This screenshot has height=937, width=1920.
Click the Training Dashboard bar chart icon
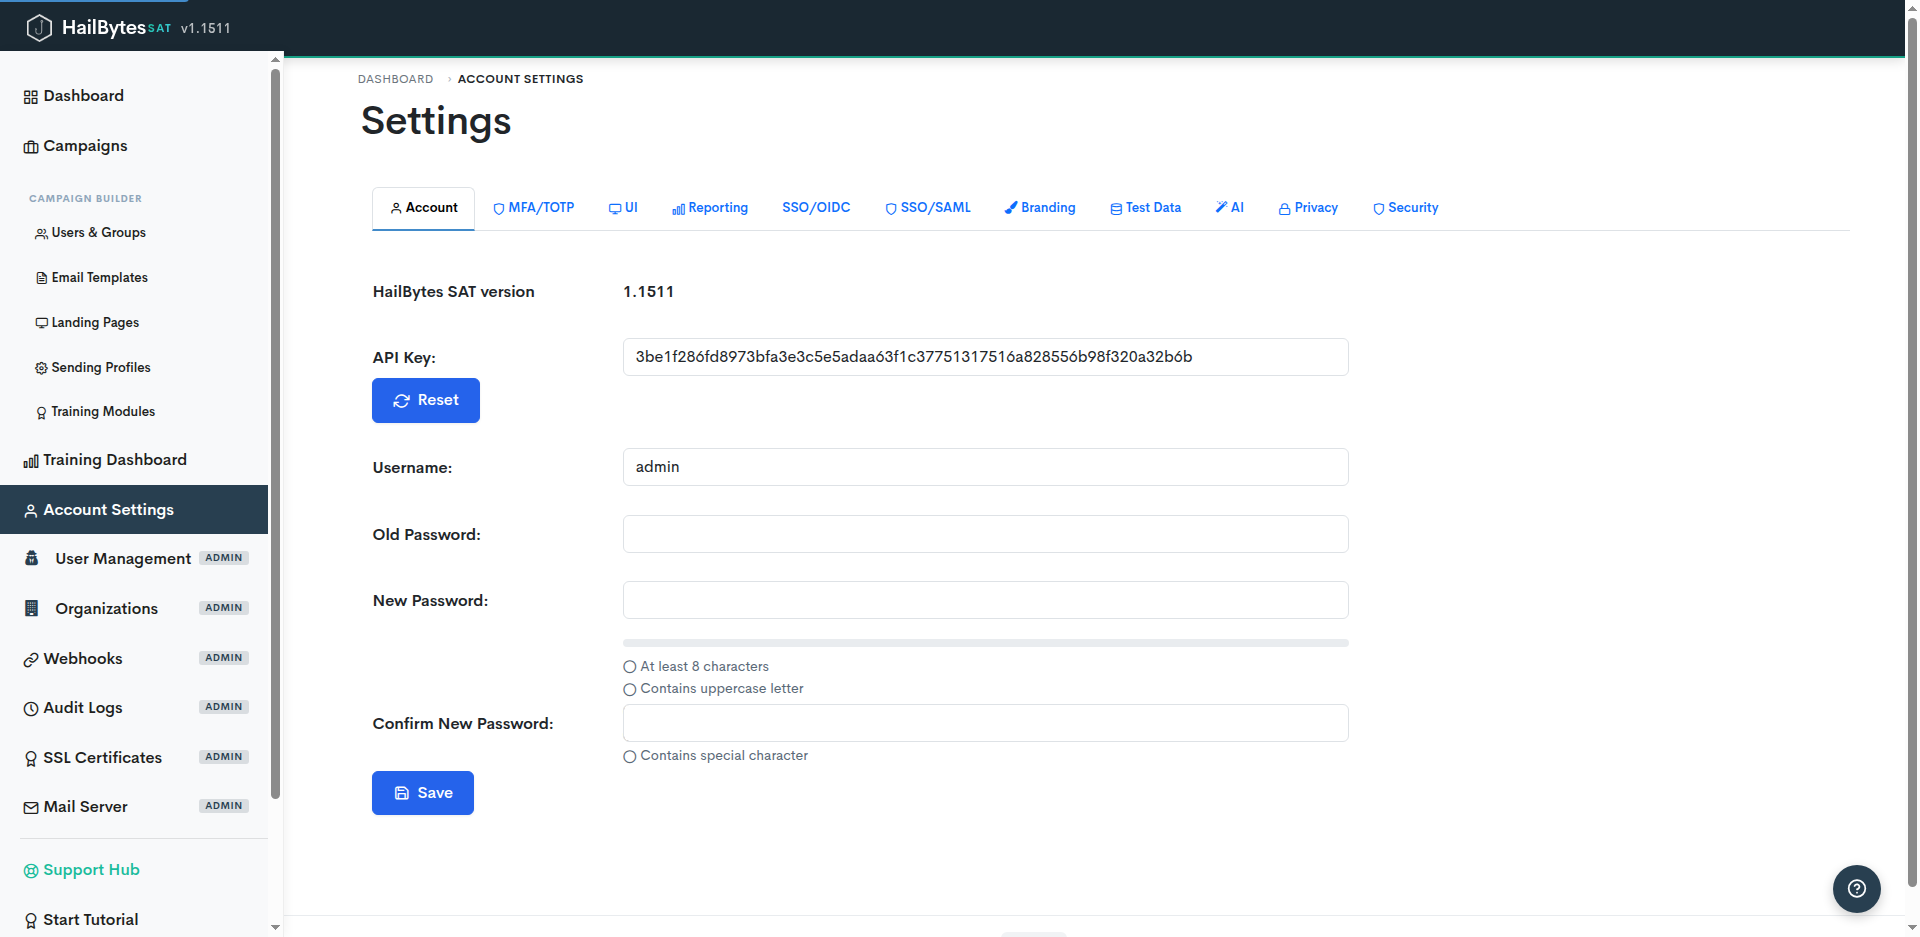pos(31,461)
